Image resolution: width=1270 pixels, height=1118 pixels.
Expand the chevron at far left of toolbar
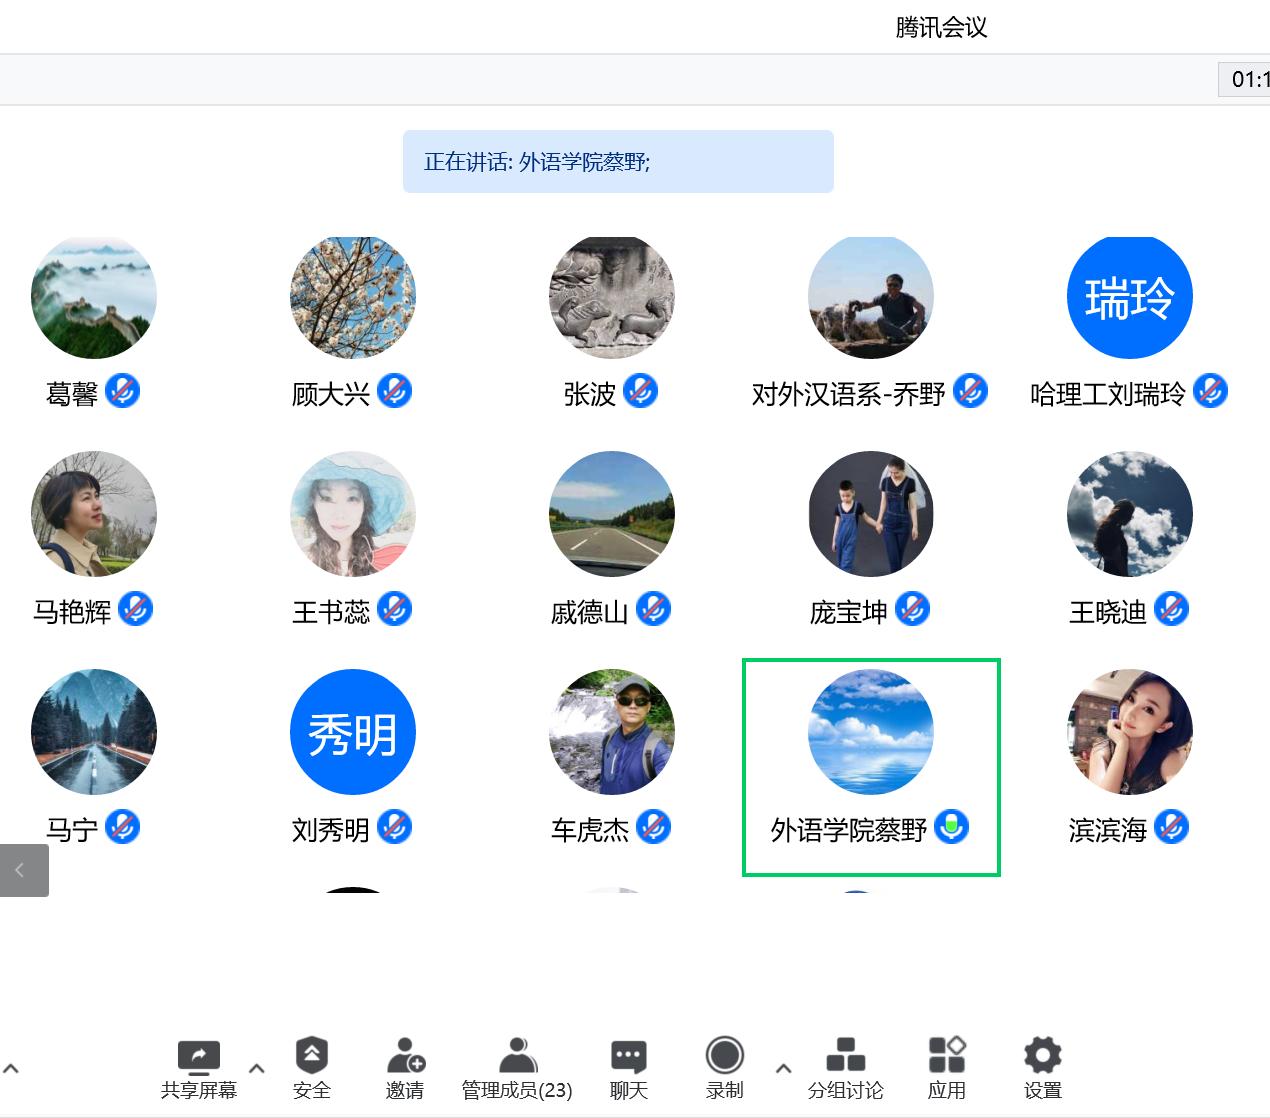tap(11, 1068)
